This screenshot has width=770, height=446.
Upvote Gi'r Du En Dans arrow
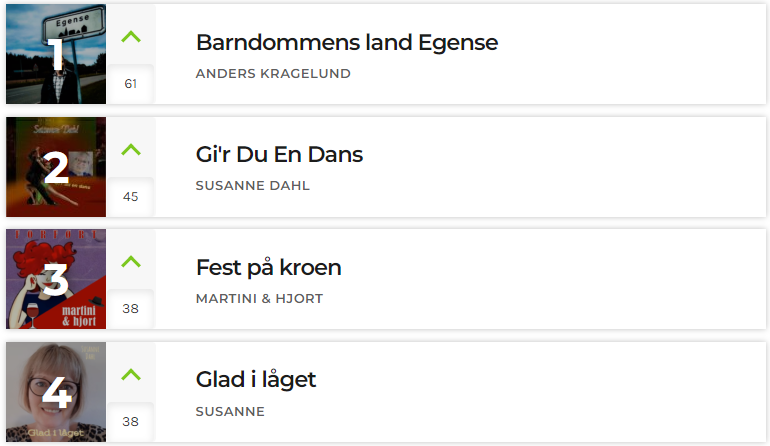click(x=131, y=149)
